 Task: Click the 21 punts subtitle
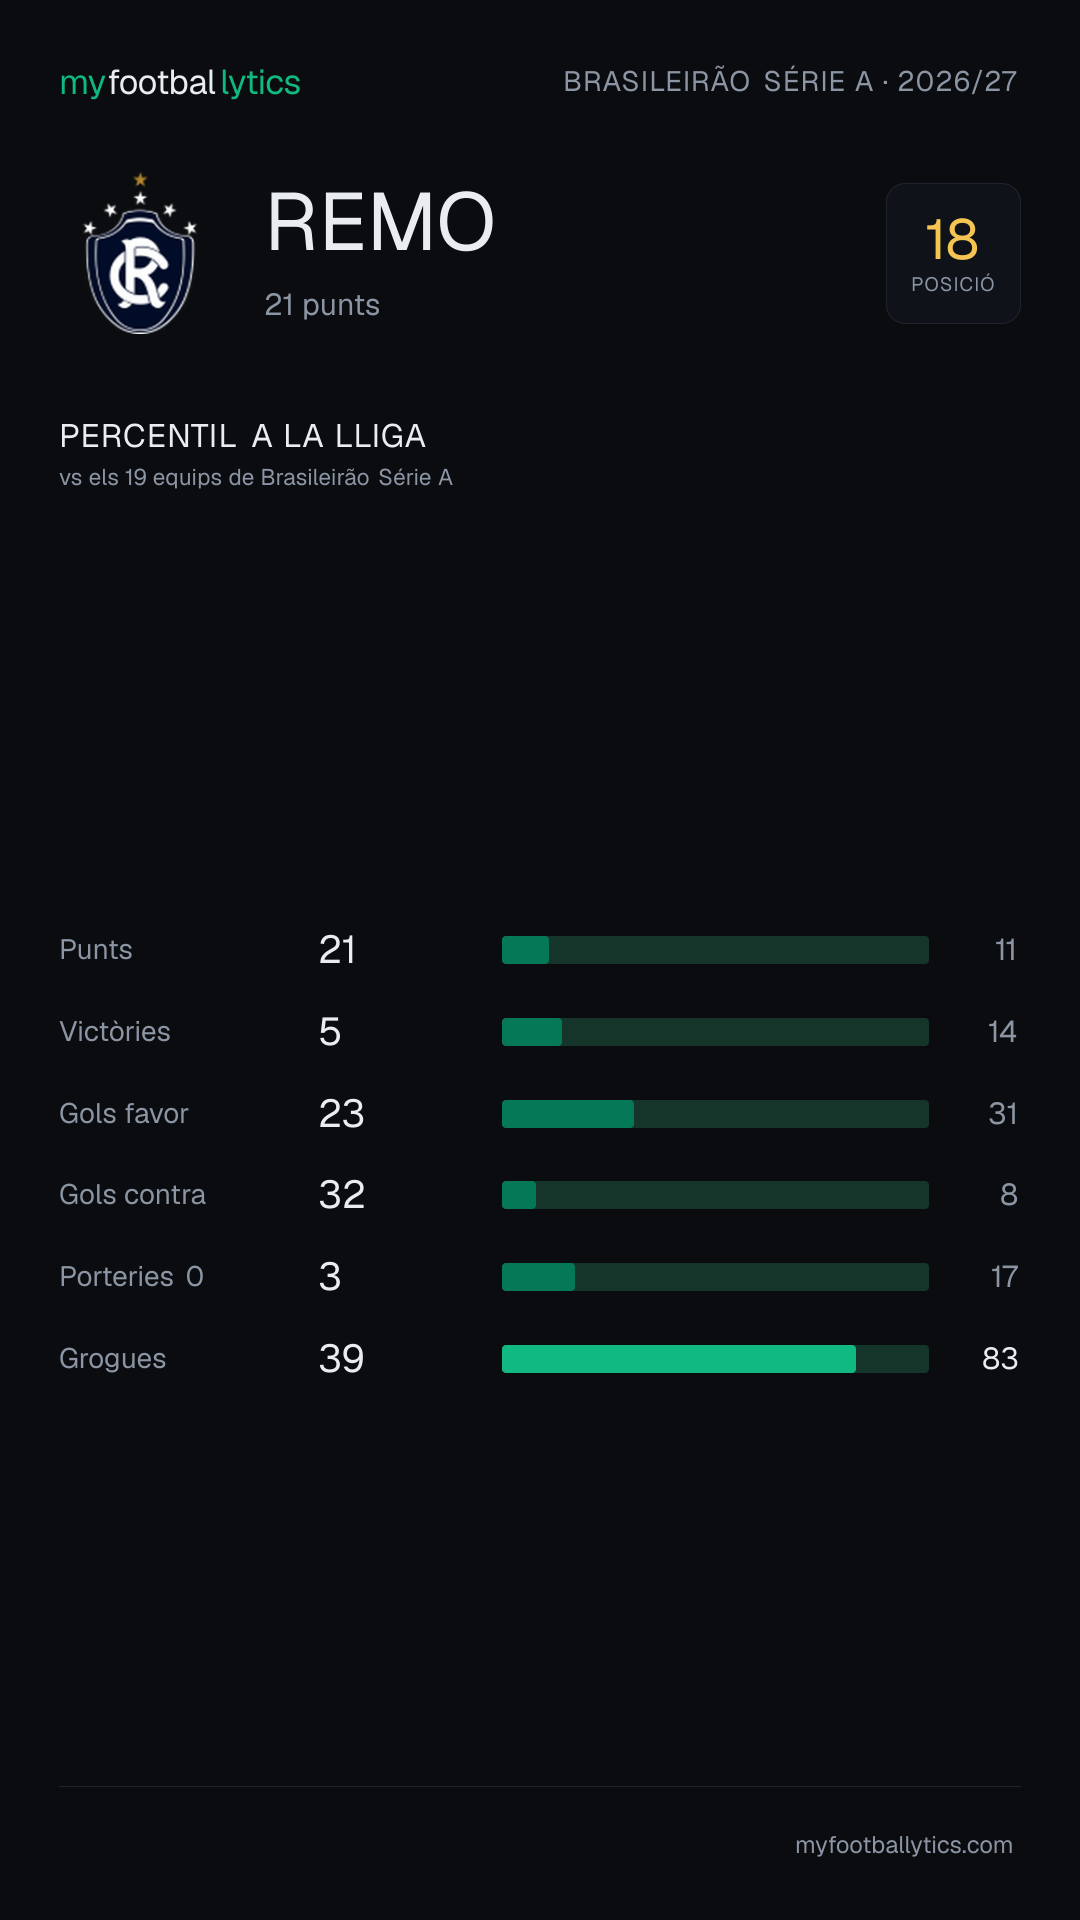(x=322, y=305)
